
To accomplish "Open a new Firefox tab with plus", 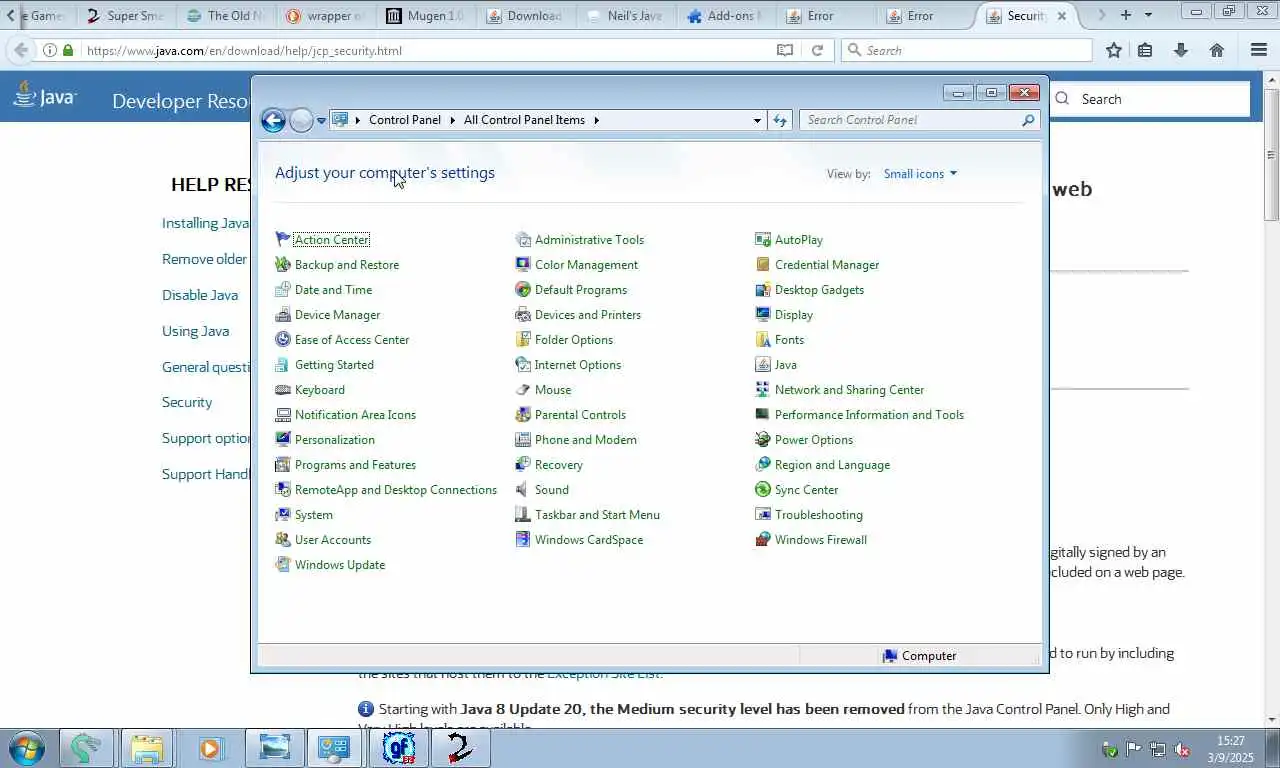I will [x=1126, y=15].
